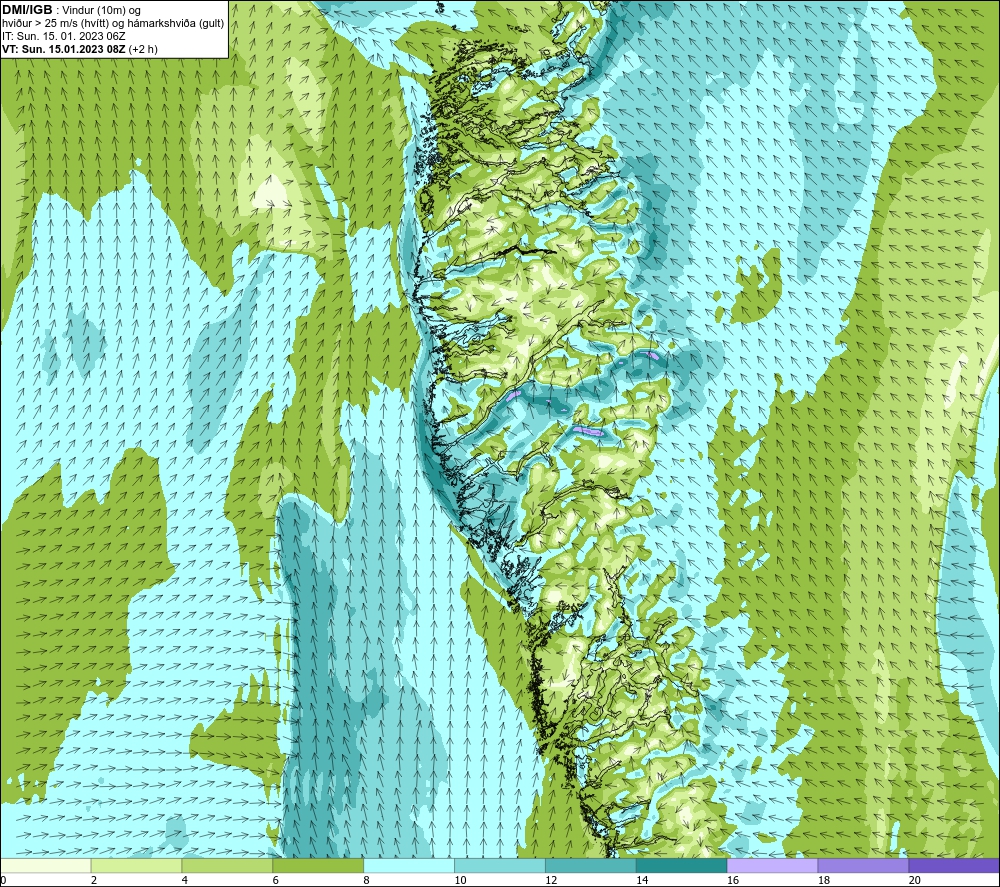Click the scale label '18'
The width and height of the screenshot is (1000, 887).
click(x=823, y=881)
